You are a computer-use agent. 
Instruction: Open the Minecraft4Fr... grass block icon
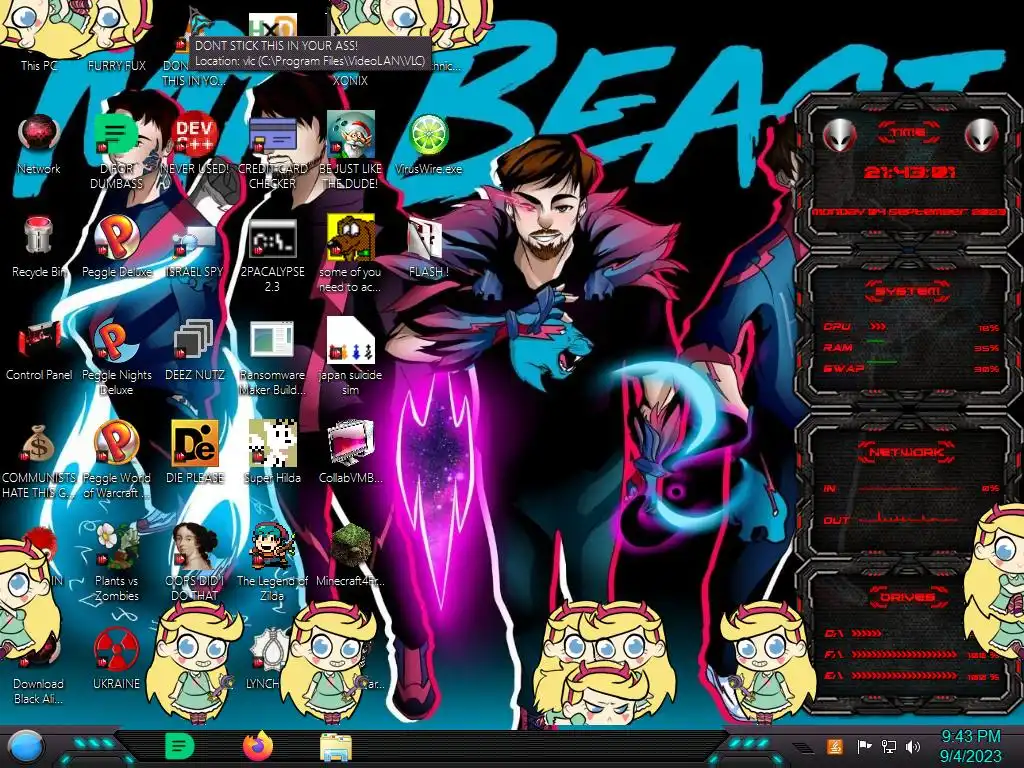(350, 555)
